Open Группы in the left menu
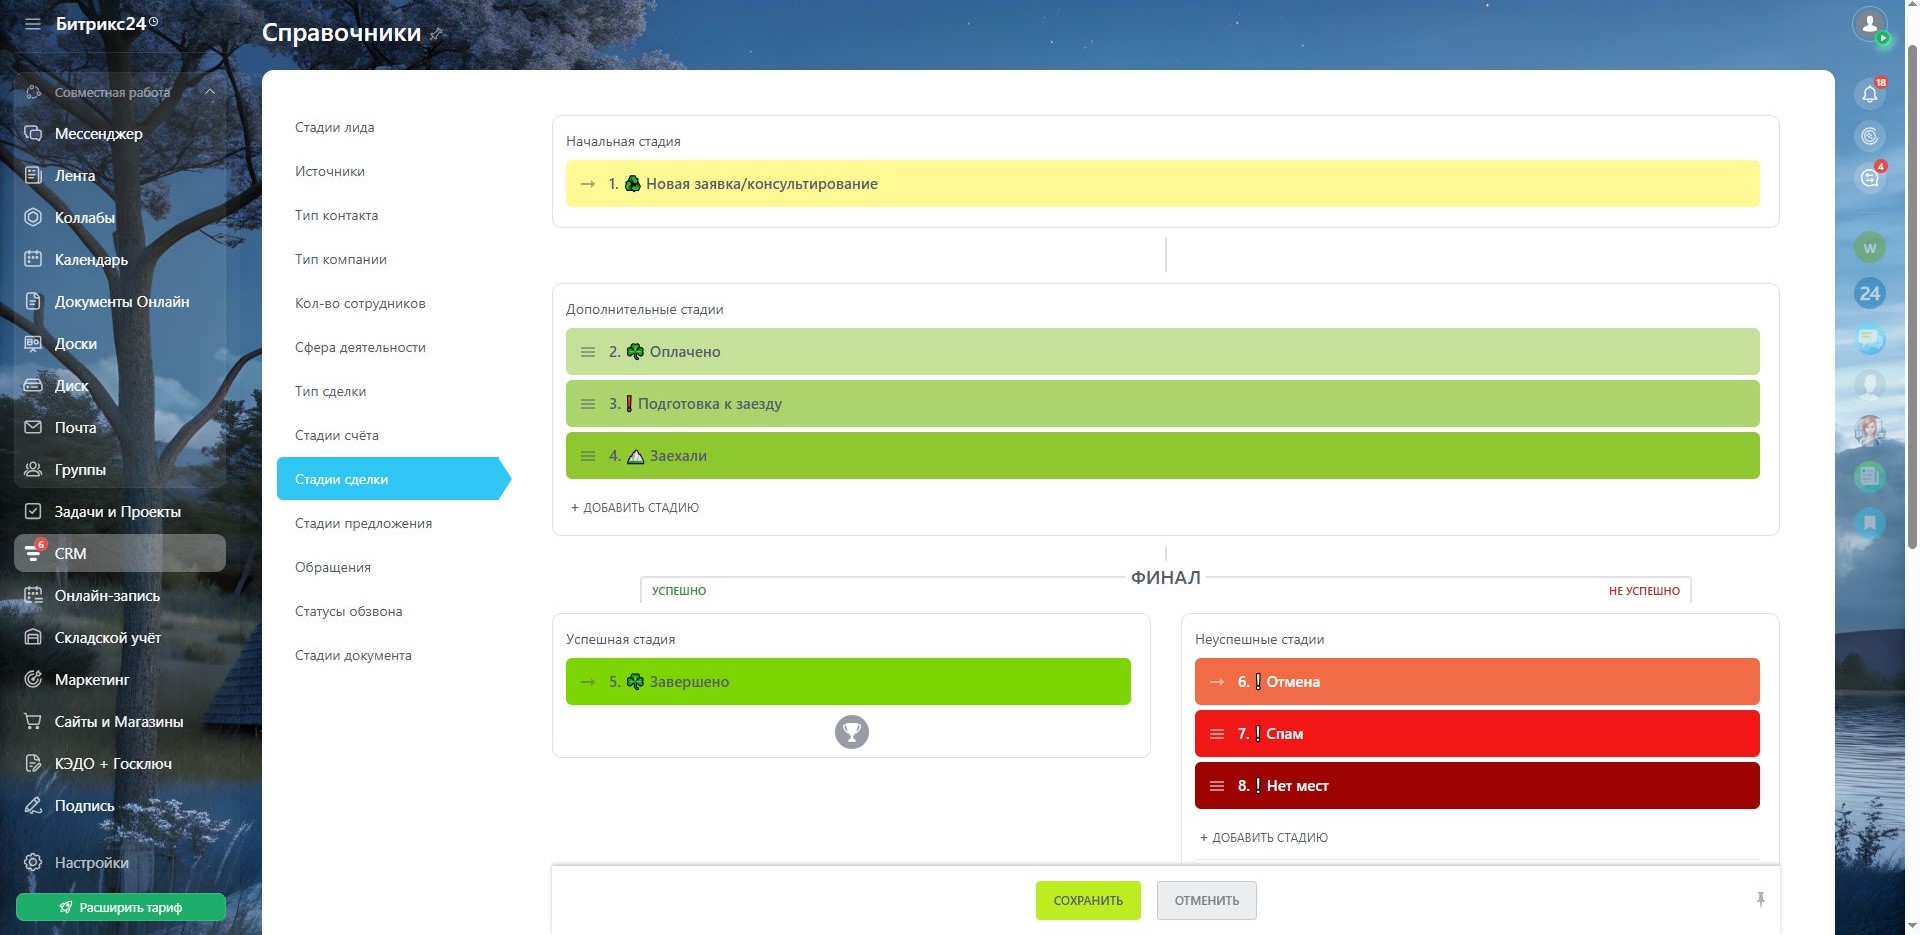Screen dimensions: 1920x935 pyautogui.click(x=120, y=470)
